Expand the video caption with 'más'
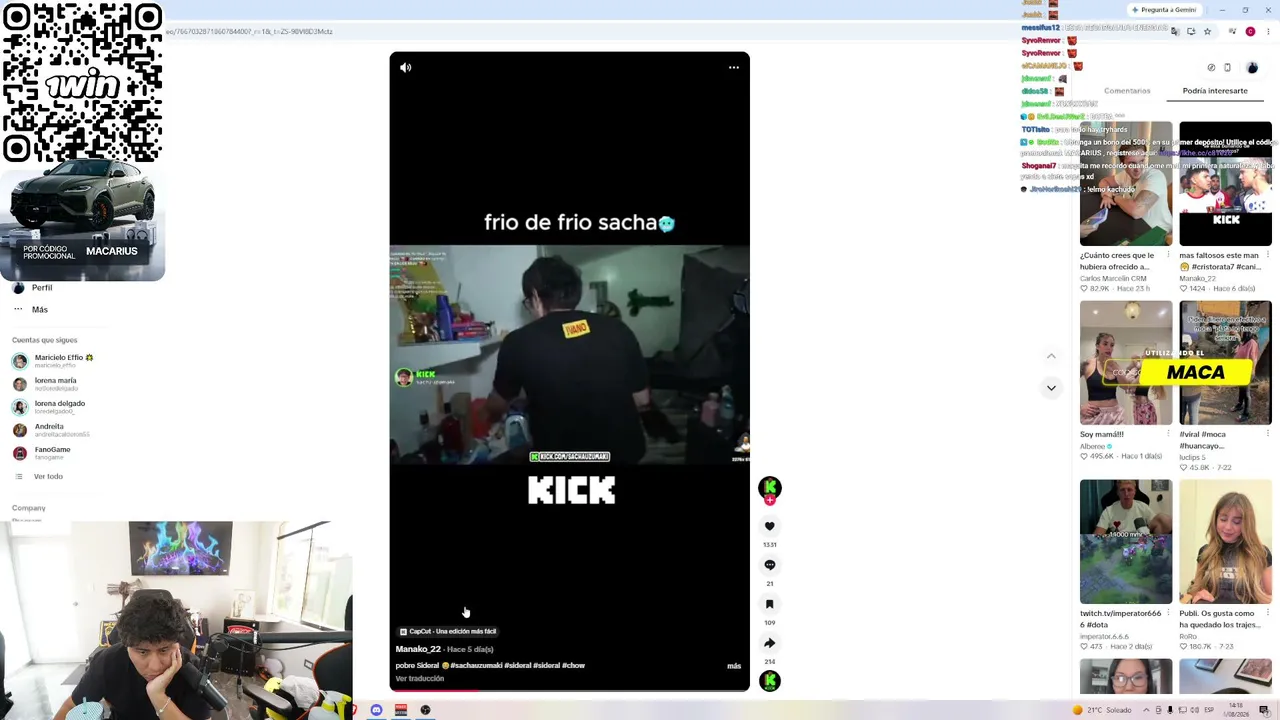 [x=734, y=666]
